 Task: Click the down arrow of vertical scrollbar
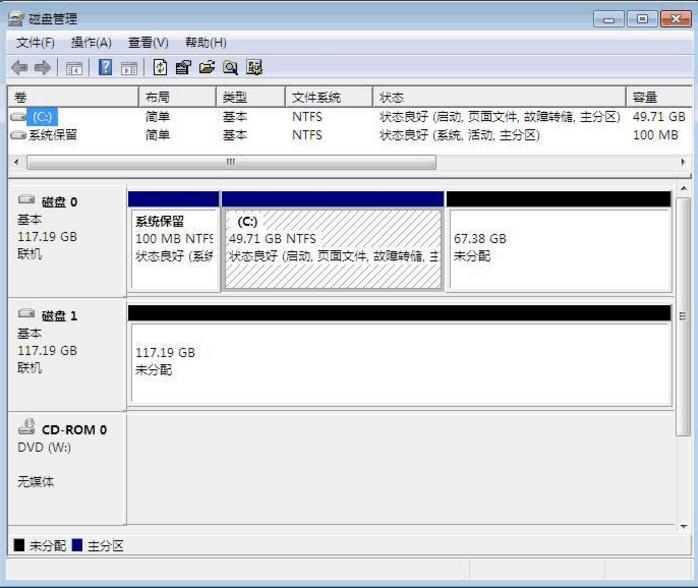pos(683,527)
